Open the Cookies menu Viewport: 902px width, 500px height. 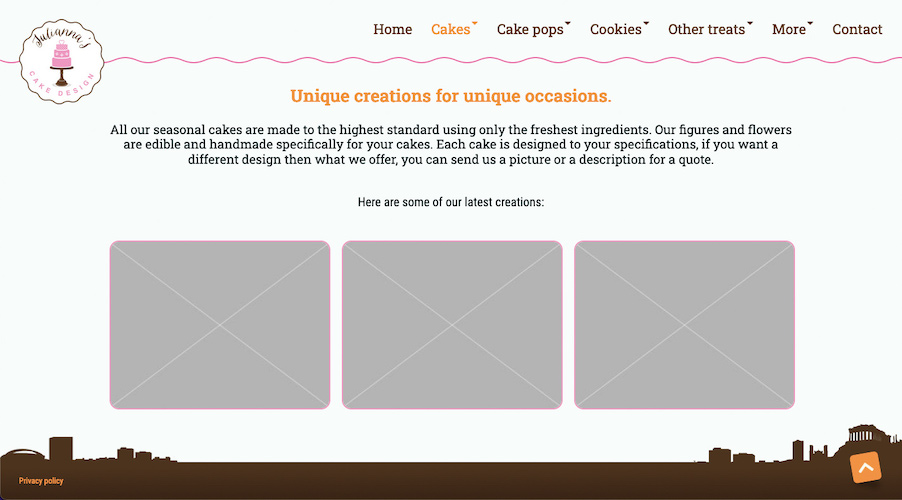[615, 29]
